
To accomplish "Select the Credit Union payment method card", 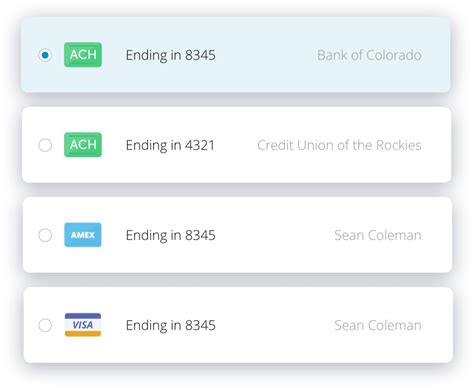I will tap(237, 145).
